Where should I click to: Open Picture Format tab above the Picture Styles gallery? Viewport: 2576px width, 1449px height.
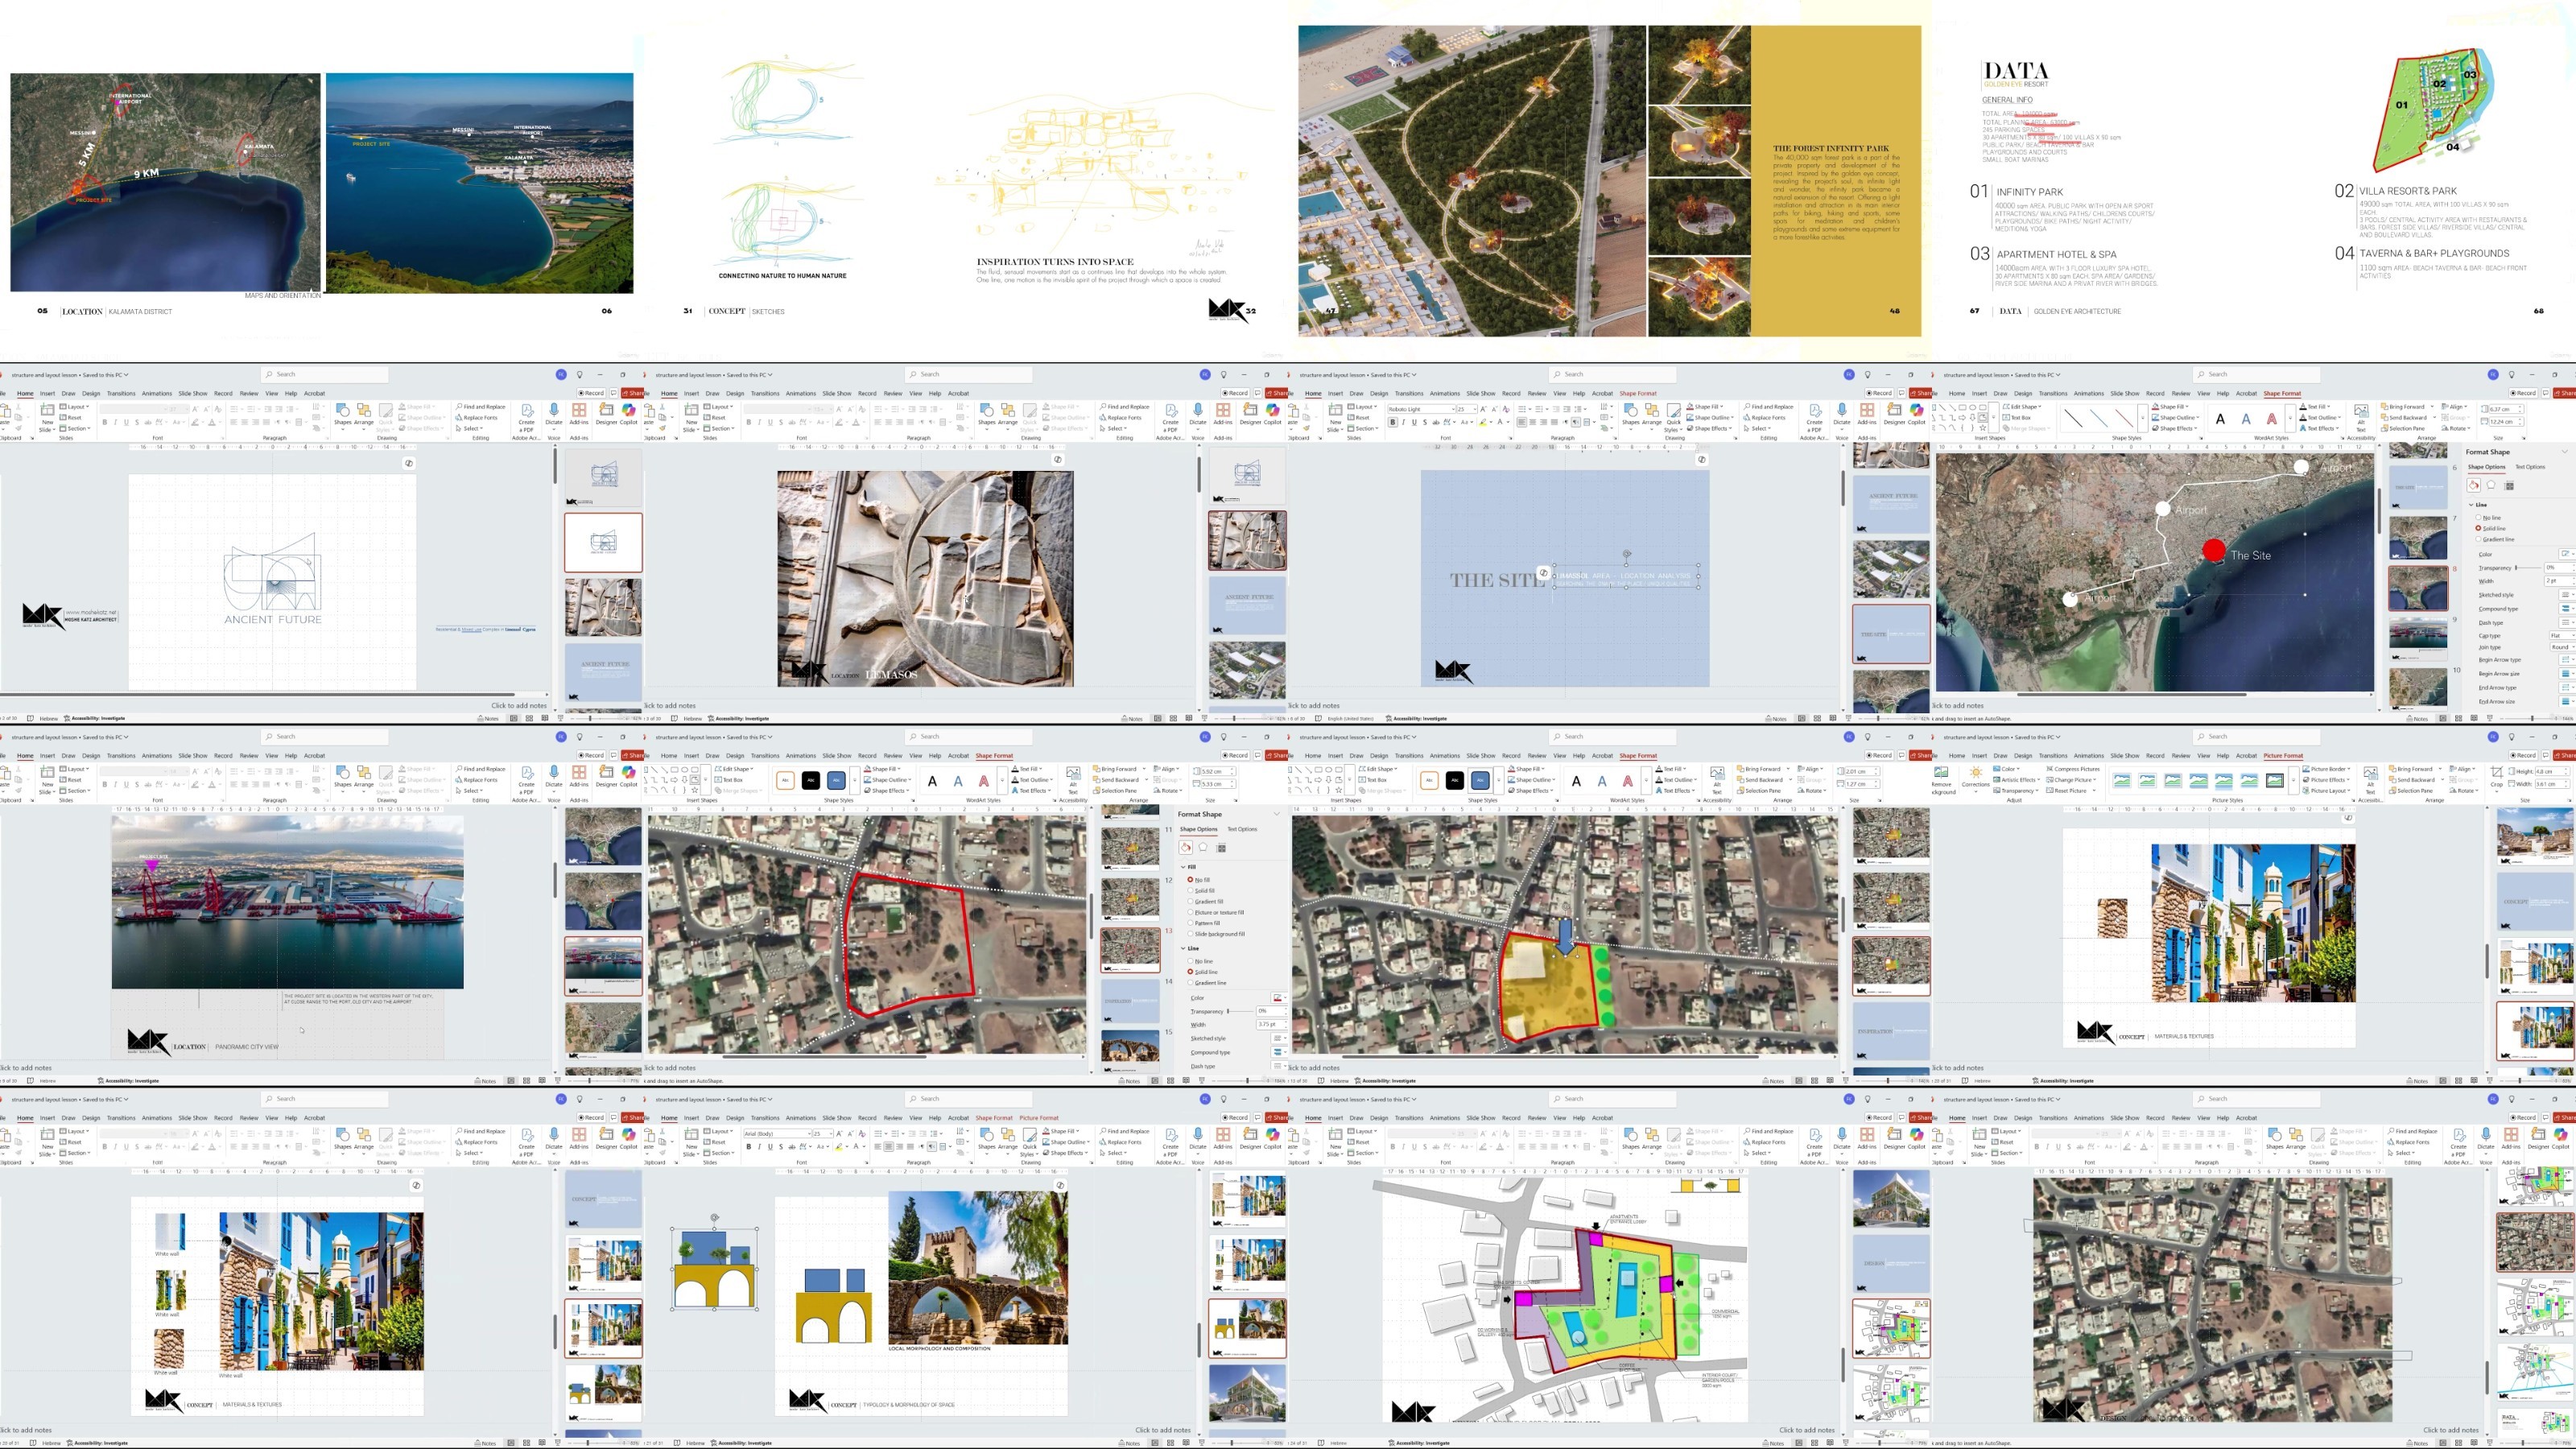[x=2282, y=756]
